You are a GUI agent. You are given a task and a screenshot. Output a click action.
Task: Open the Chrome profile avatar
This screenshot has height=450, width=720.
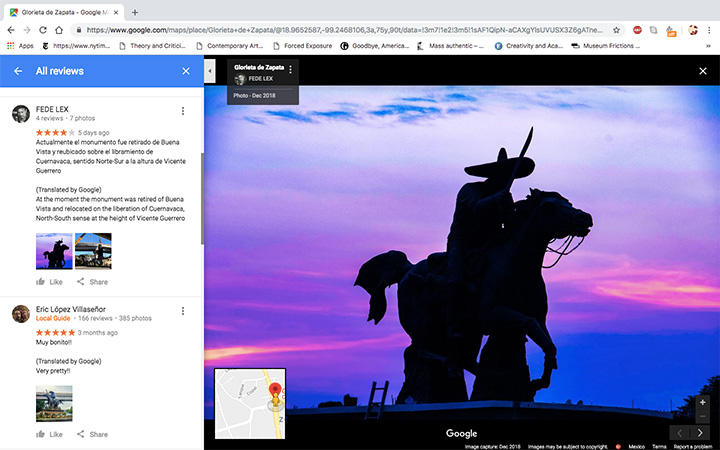pyautogui.click(x=693, y=30)
